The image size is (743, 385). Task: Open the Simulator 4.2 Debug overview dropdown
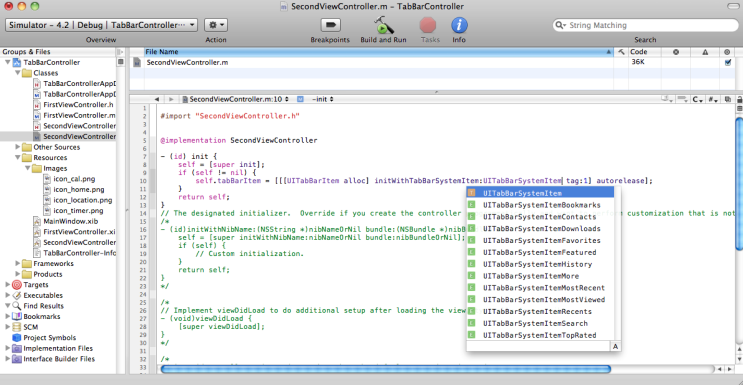click(x=101, y=25)
